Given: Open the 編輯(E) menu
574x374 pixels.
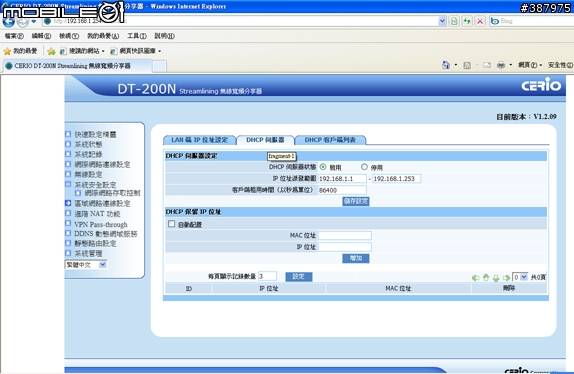Looking at the screenshot, I should coord(41,36).
